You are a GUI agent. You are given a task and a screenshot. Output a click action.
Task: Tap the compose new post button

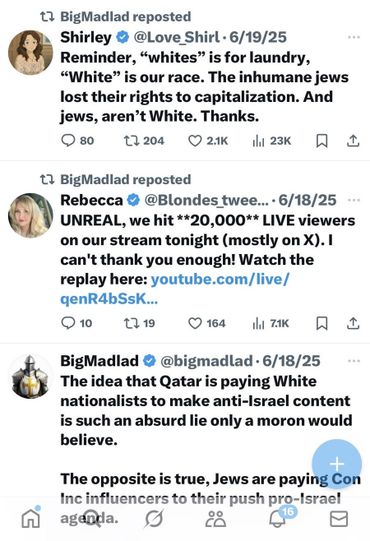[x=337, y=464]
